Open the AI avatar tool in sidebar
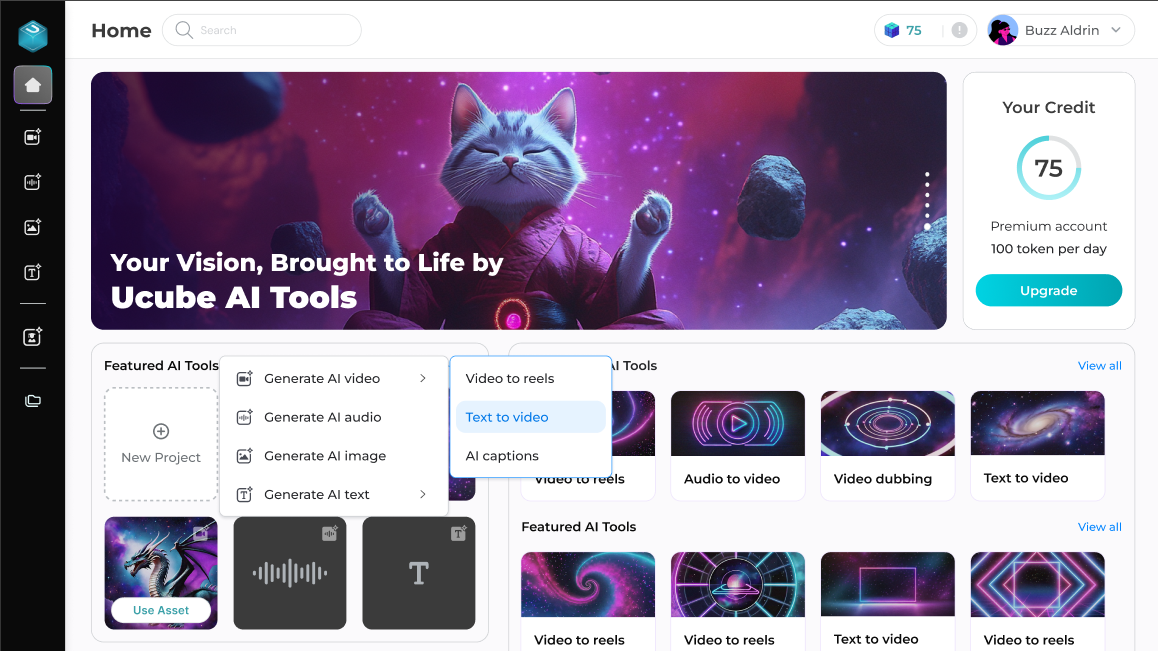1158x651 pixels. tap(33, 337)
